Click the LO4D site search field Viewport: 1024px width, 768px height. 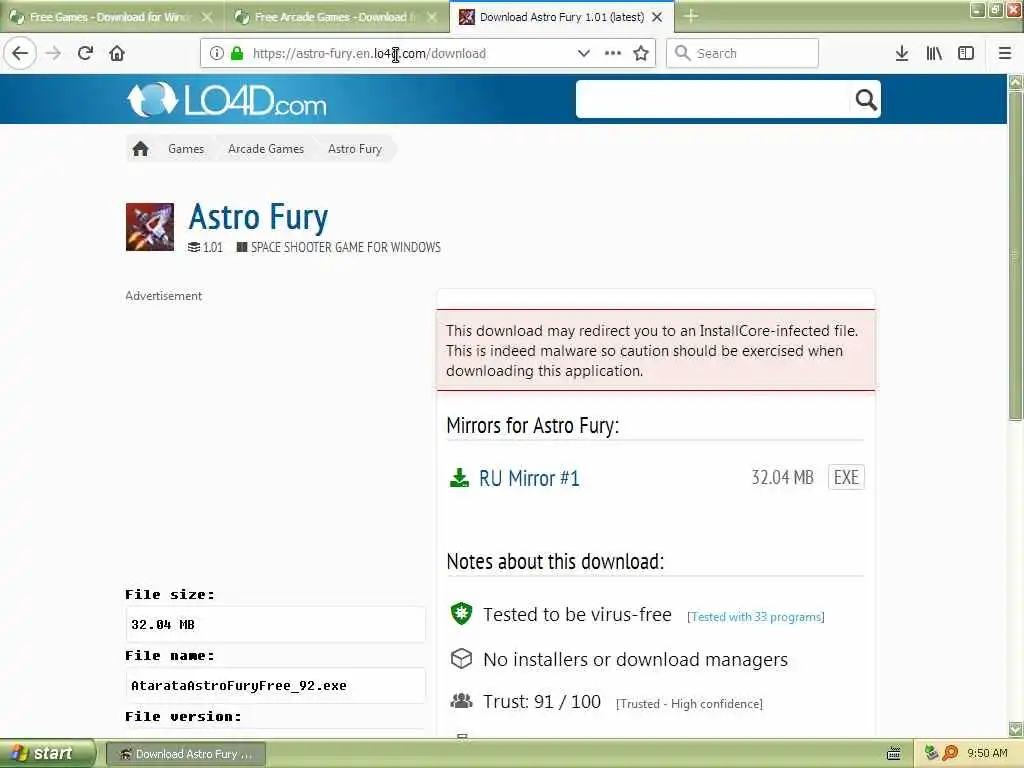tap(712, 99)
